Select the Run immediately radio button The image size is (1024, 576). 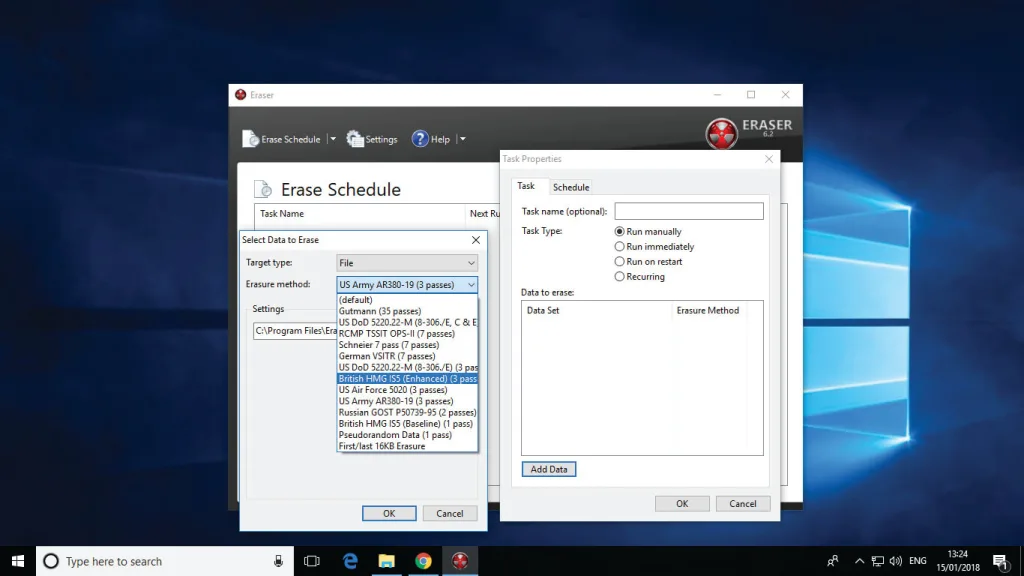619,246
